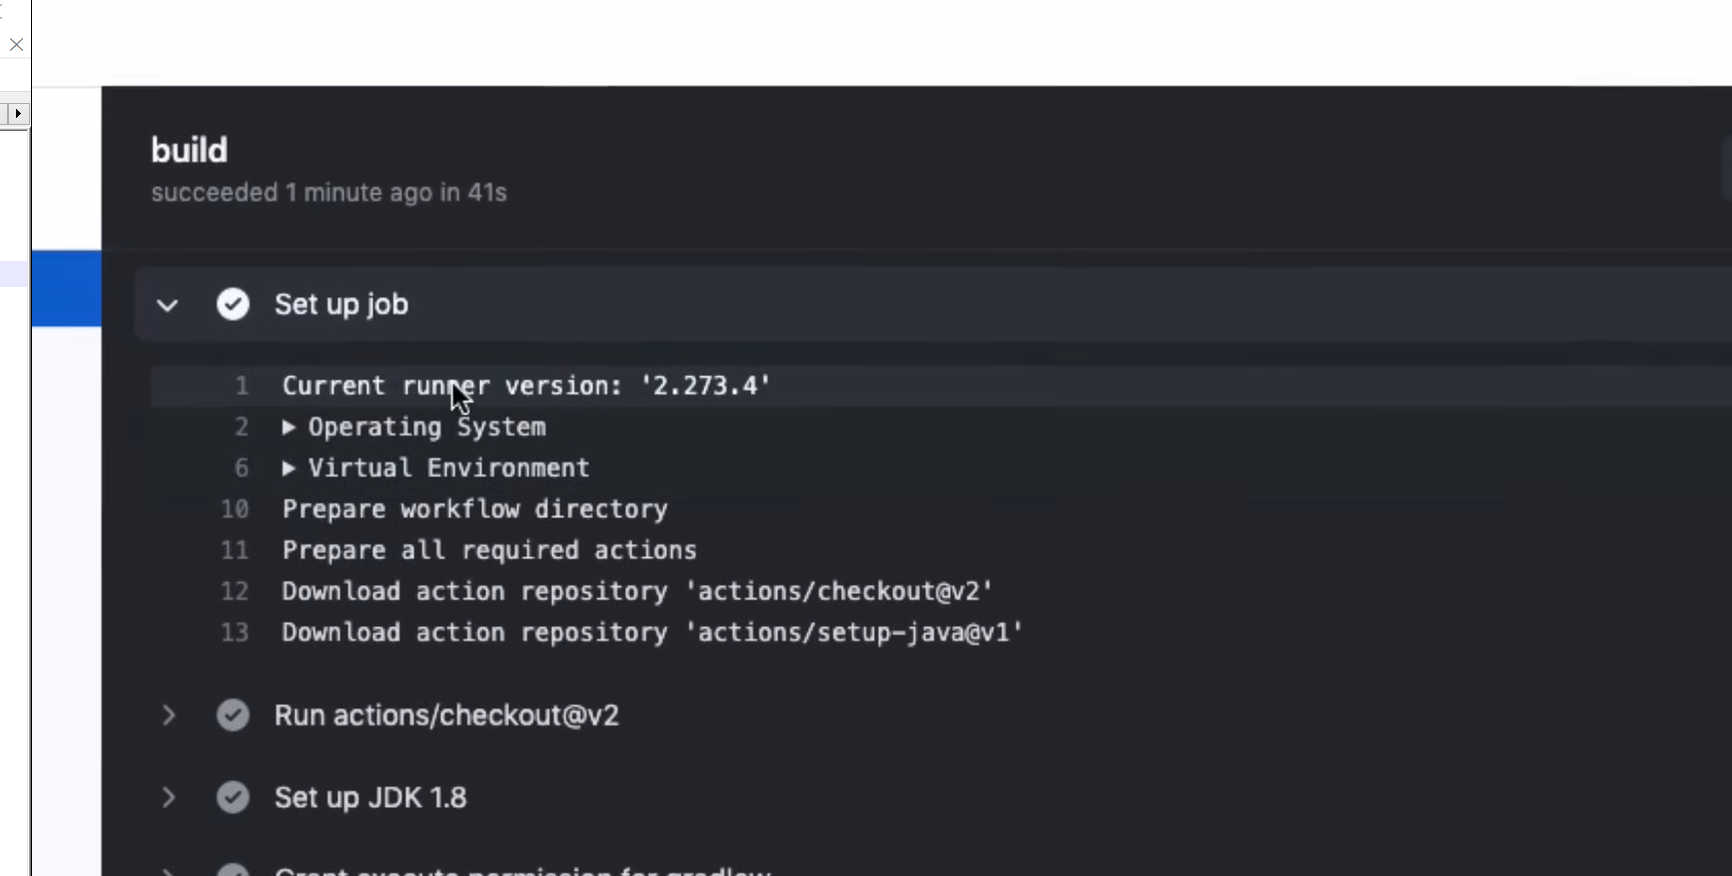Image resolution: width=1732 pixels, height=876 pixels.
Task: Open the Run actions/checkout@v2 step label
Action: tap(446, 715)
